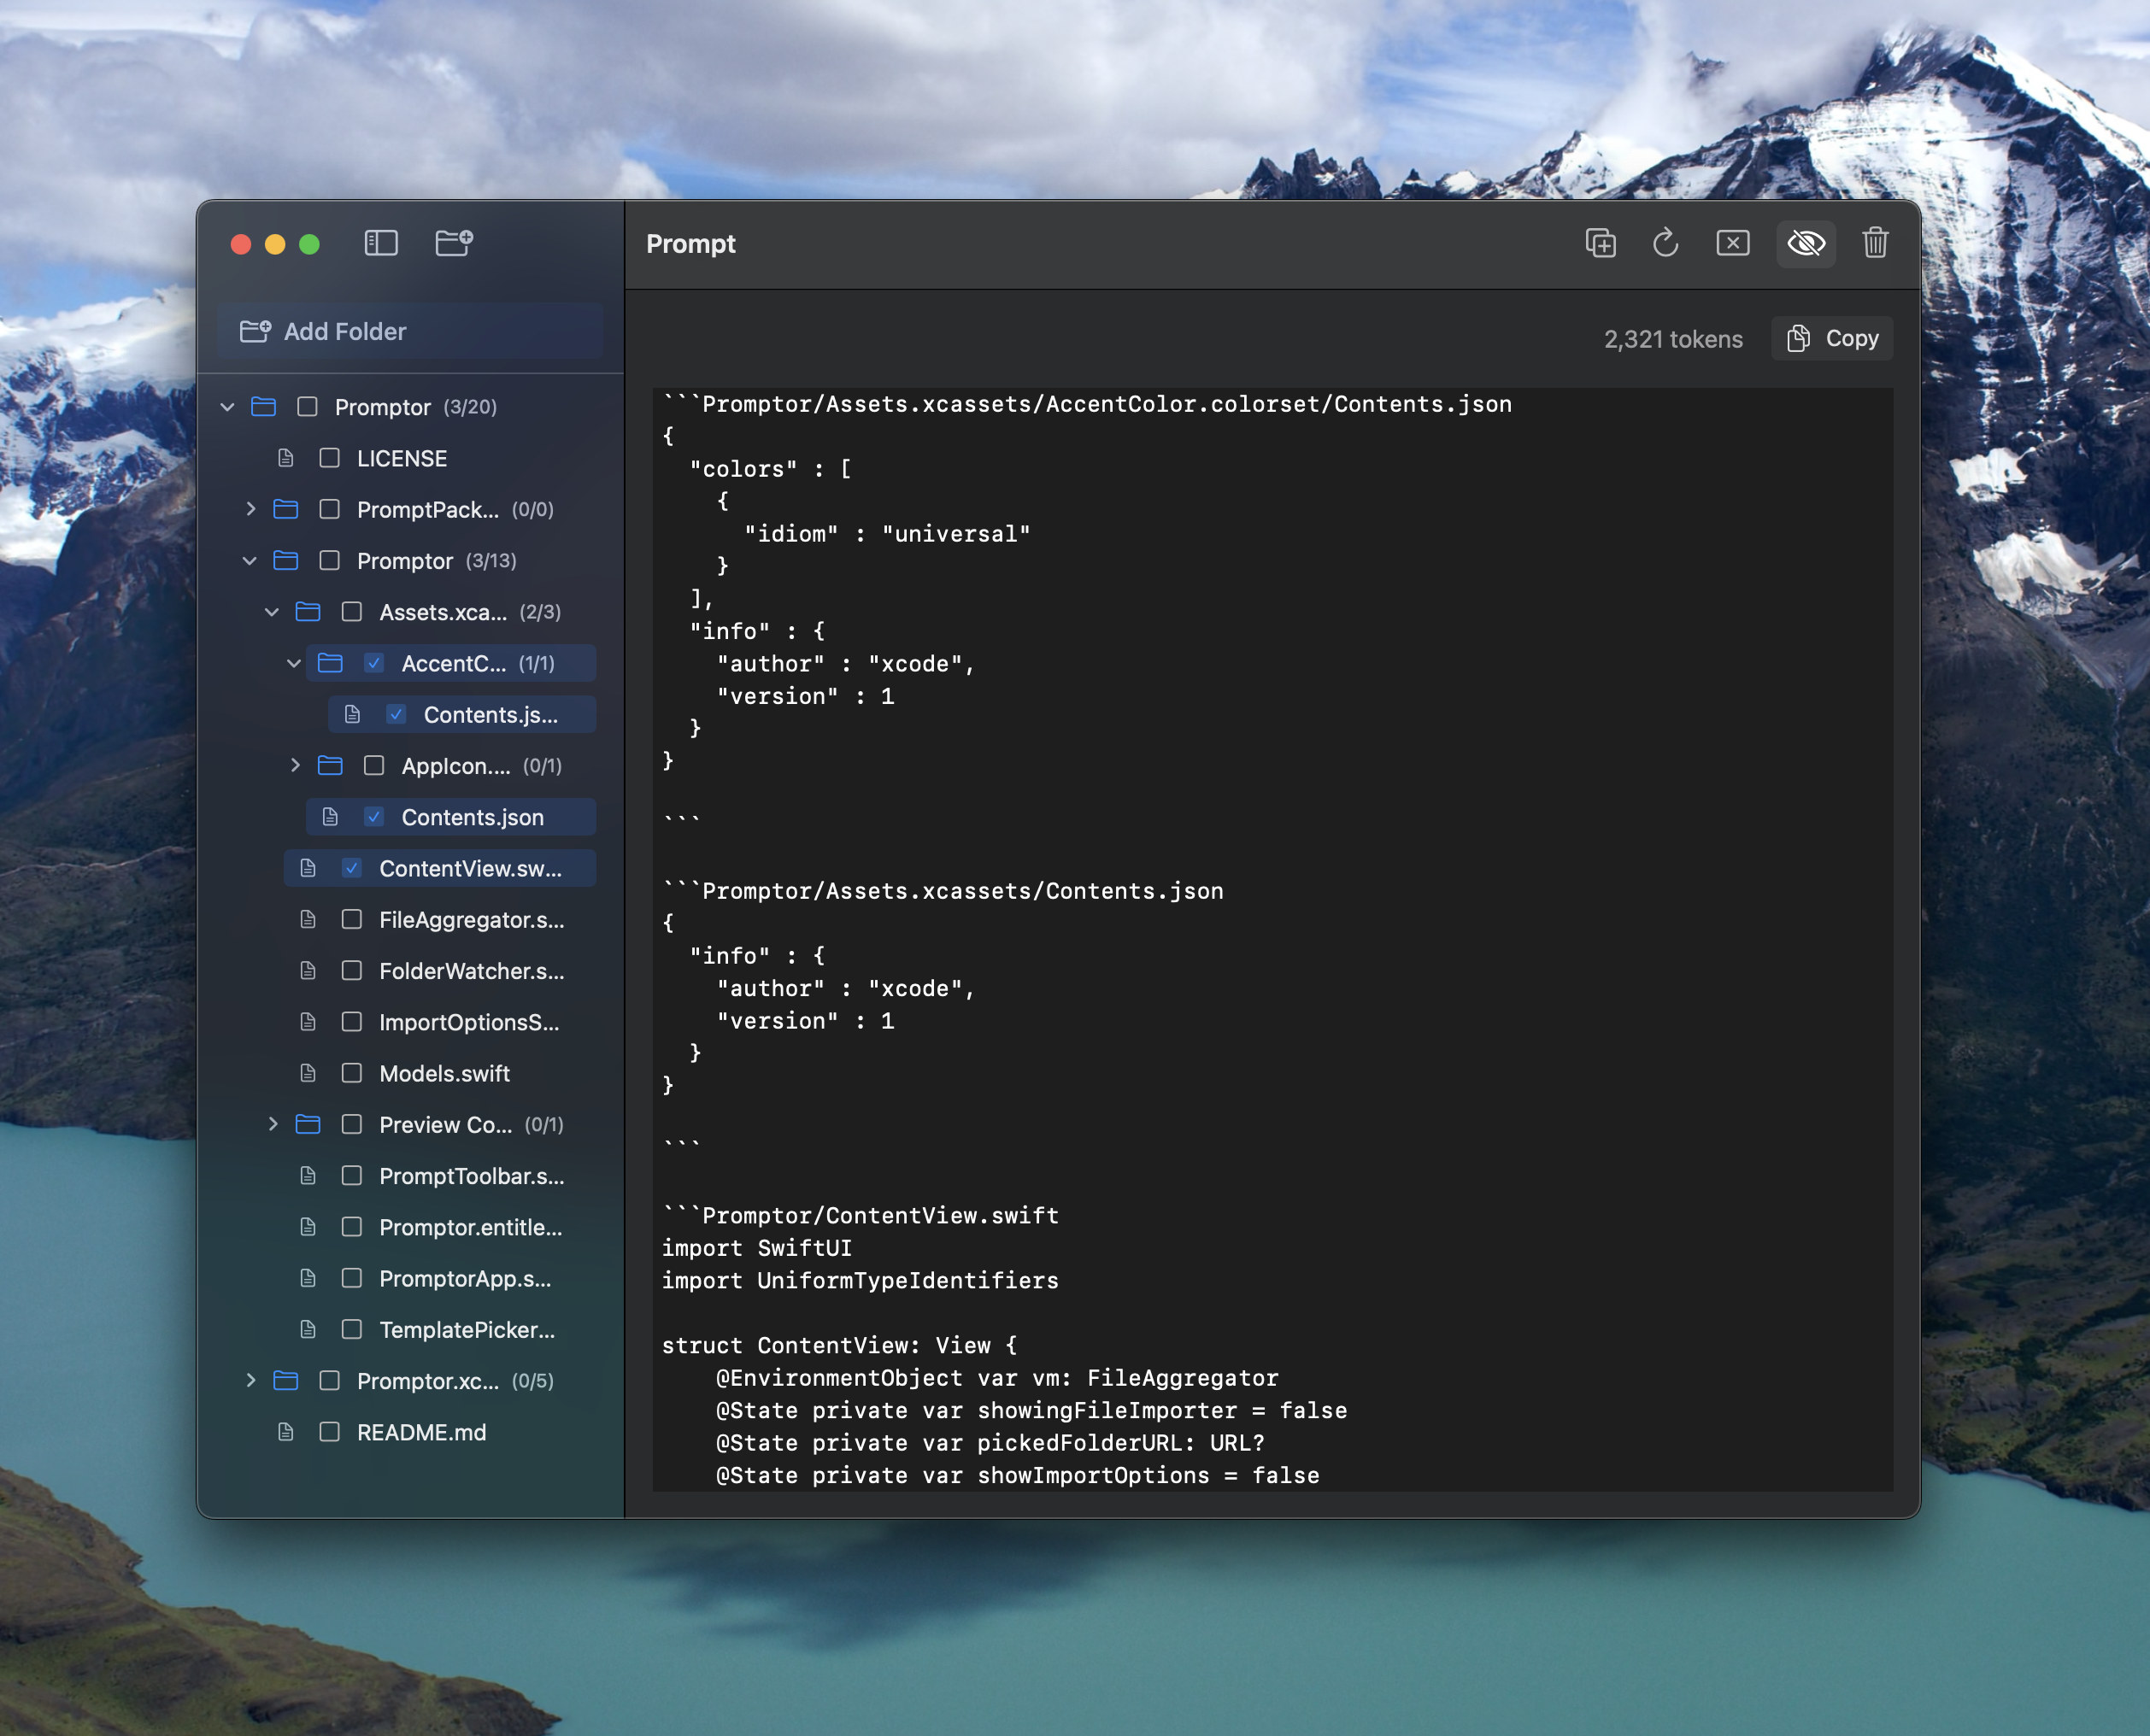The height and width of the screenshot is (1736, 2150).
Task: Copy the prompt with Copy button
Action: 1832,339
